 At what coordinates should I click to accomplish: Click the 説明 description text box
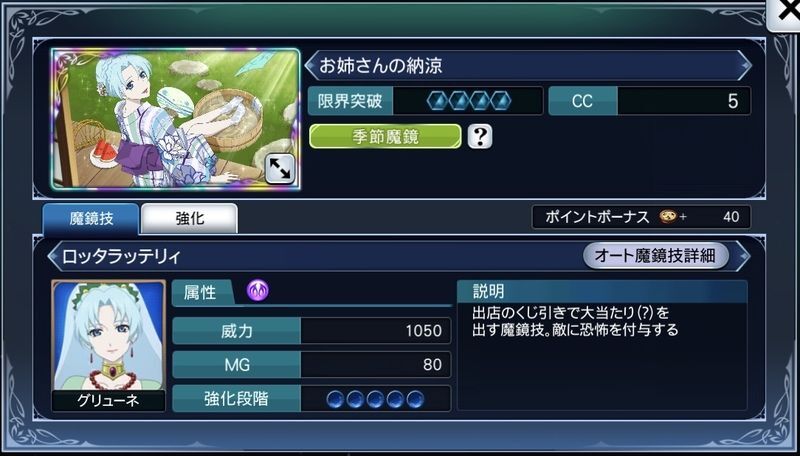tap(603, 345)
